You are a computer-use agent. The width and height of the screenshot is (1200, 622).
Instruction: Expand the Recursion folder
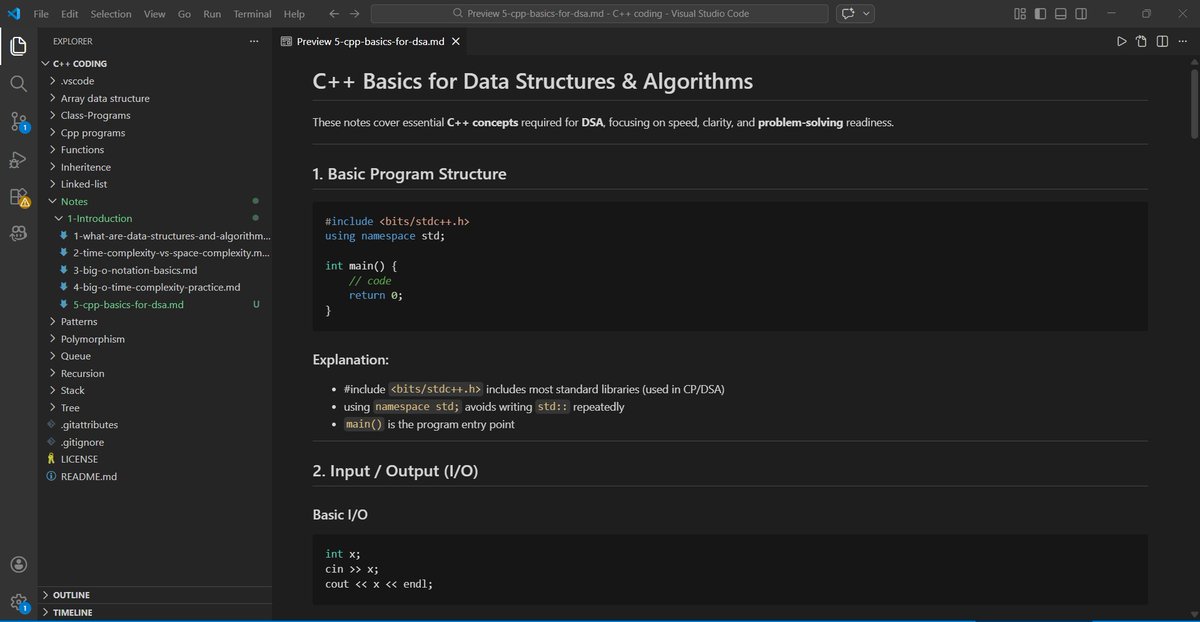point(155,373)
